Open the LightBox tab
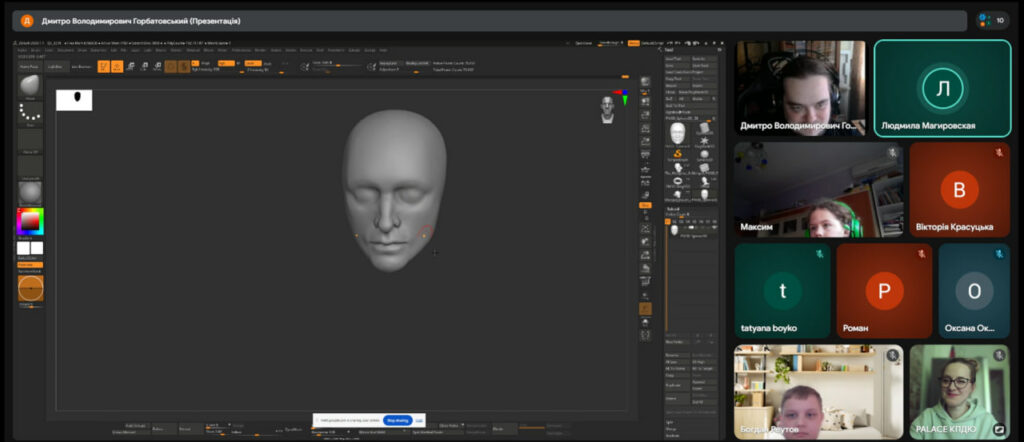1024x442 pixels. click(55, 67)
